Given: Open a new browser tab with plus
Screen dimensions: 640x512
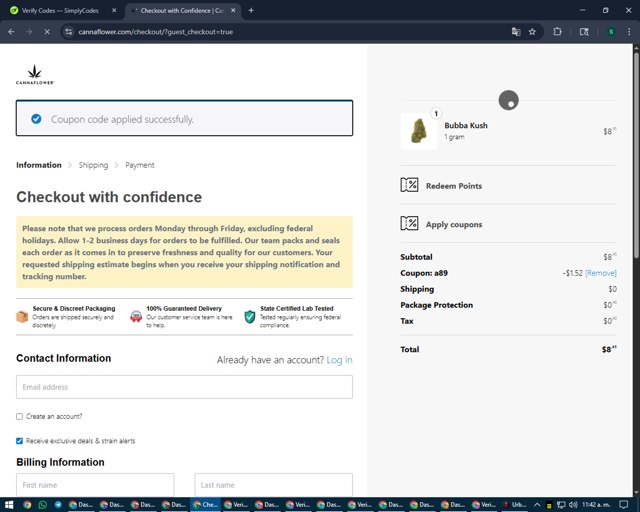Looking at the screenshot, I should (251, 10).
